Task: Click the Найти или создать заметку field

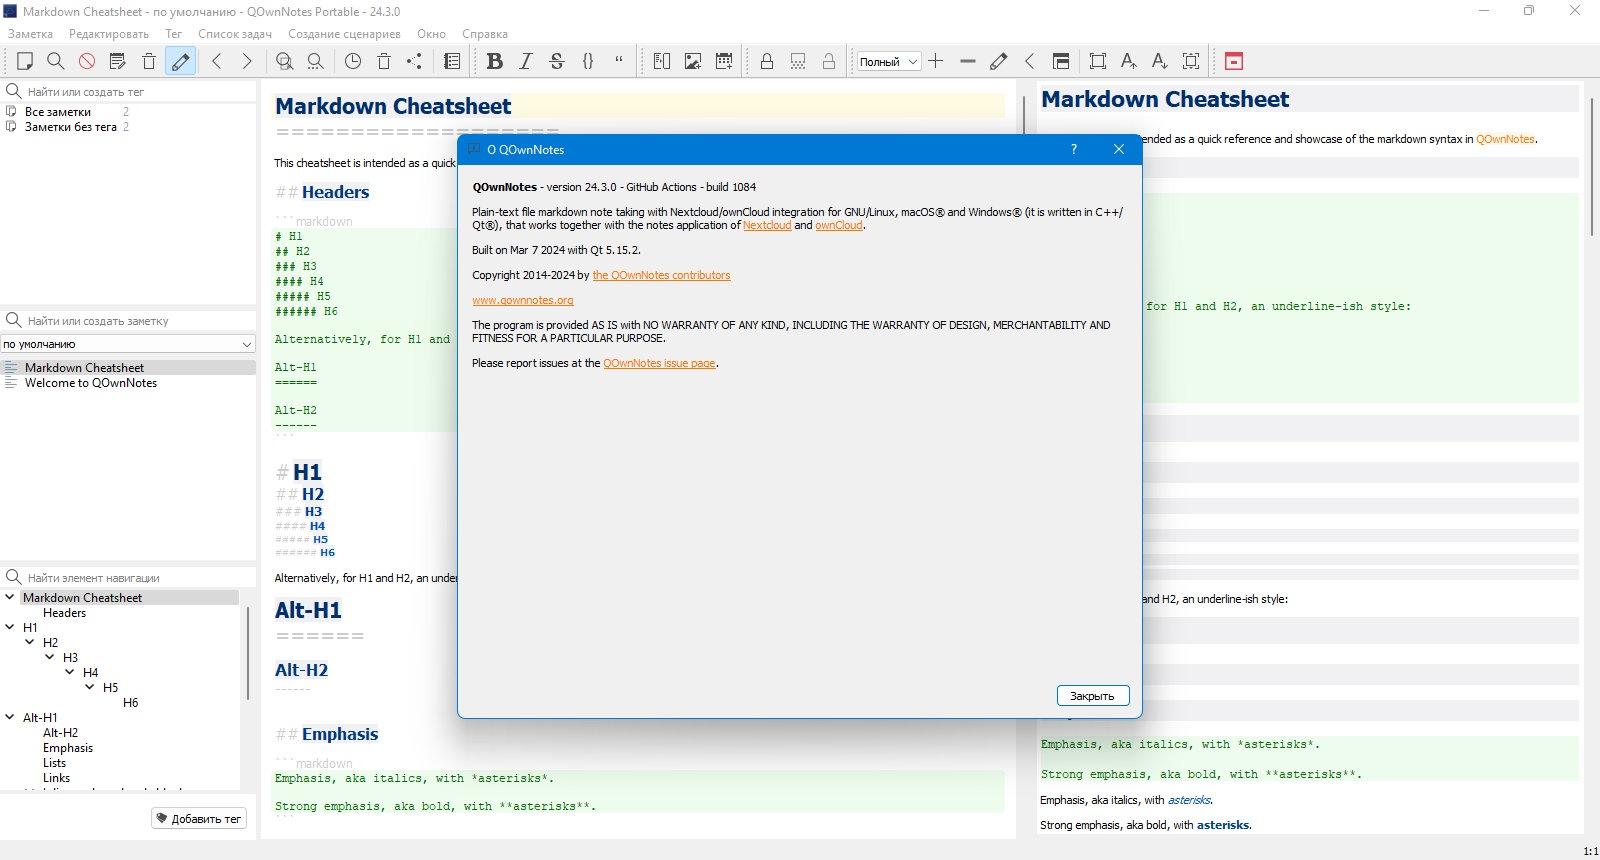Action: pyautogui.click(x=128, y=320)
